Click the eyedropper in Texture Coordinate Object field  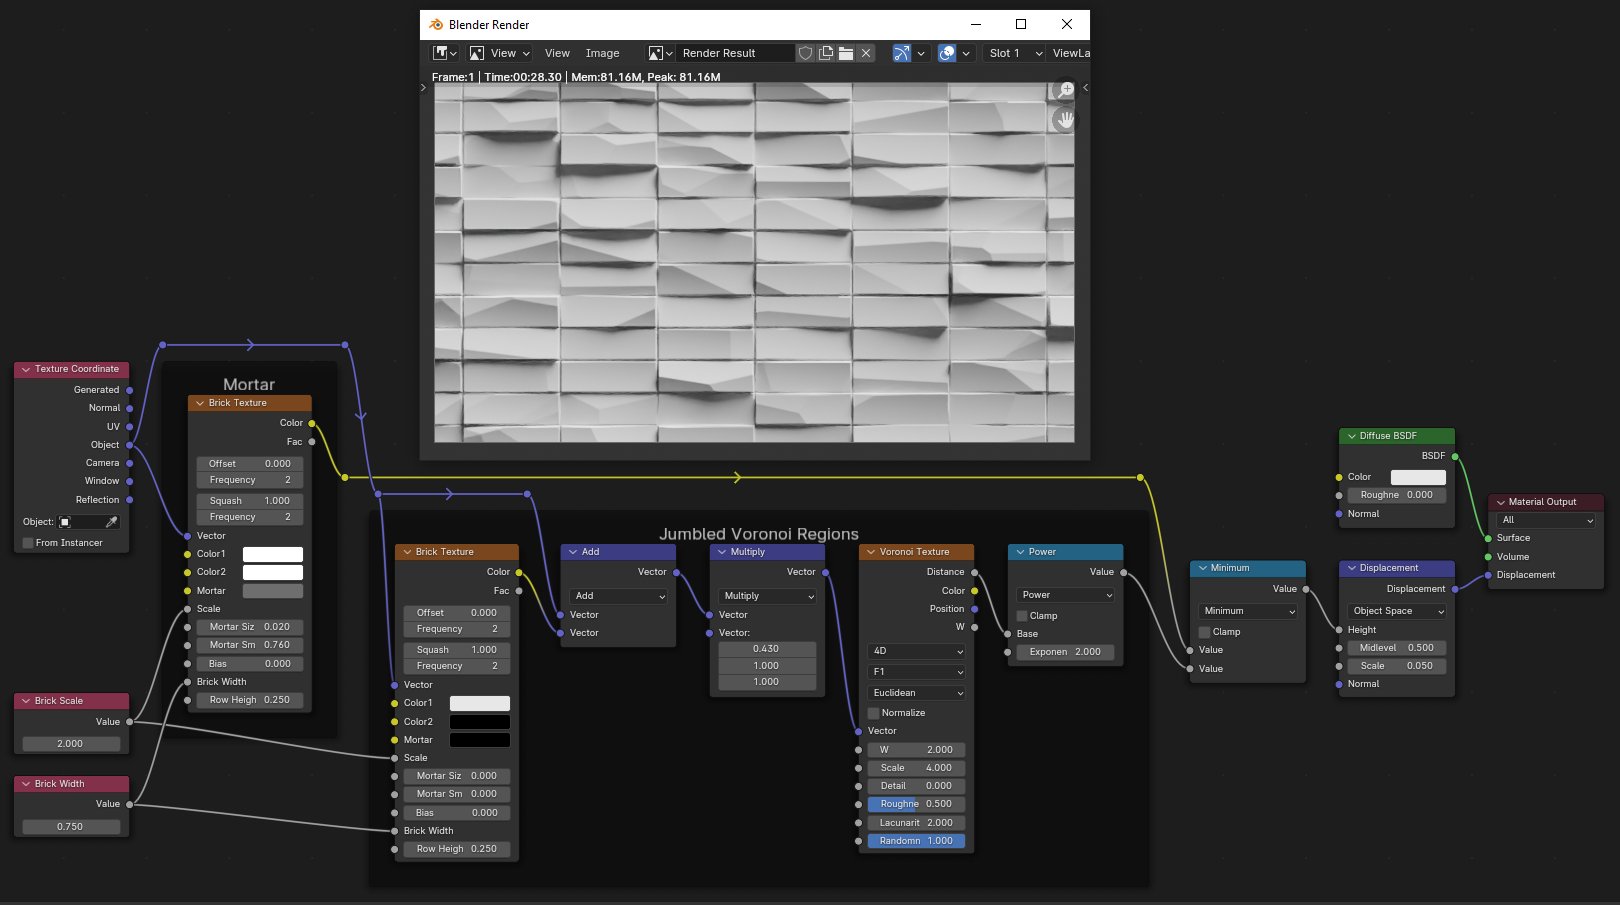111,522
